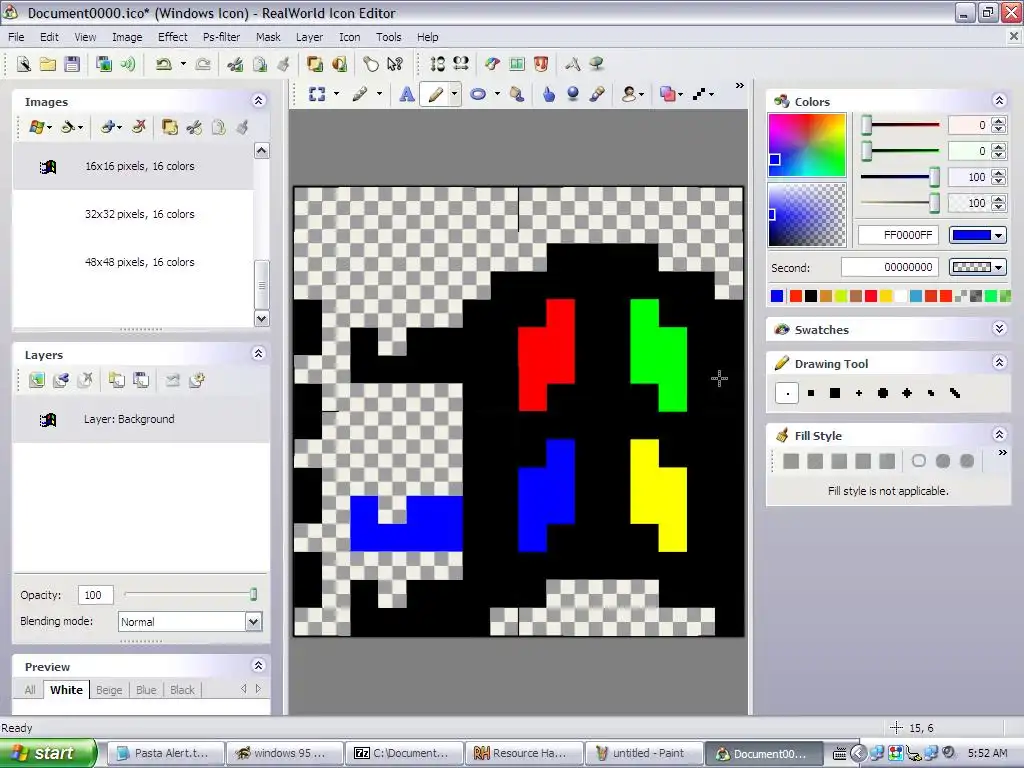Click the tree icon in top toolbar
Image resolution: width=1024 pixels, height=768 pixels.
click(x=596, y=64)
